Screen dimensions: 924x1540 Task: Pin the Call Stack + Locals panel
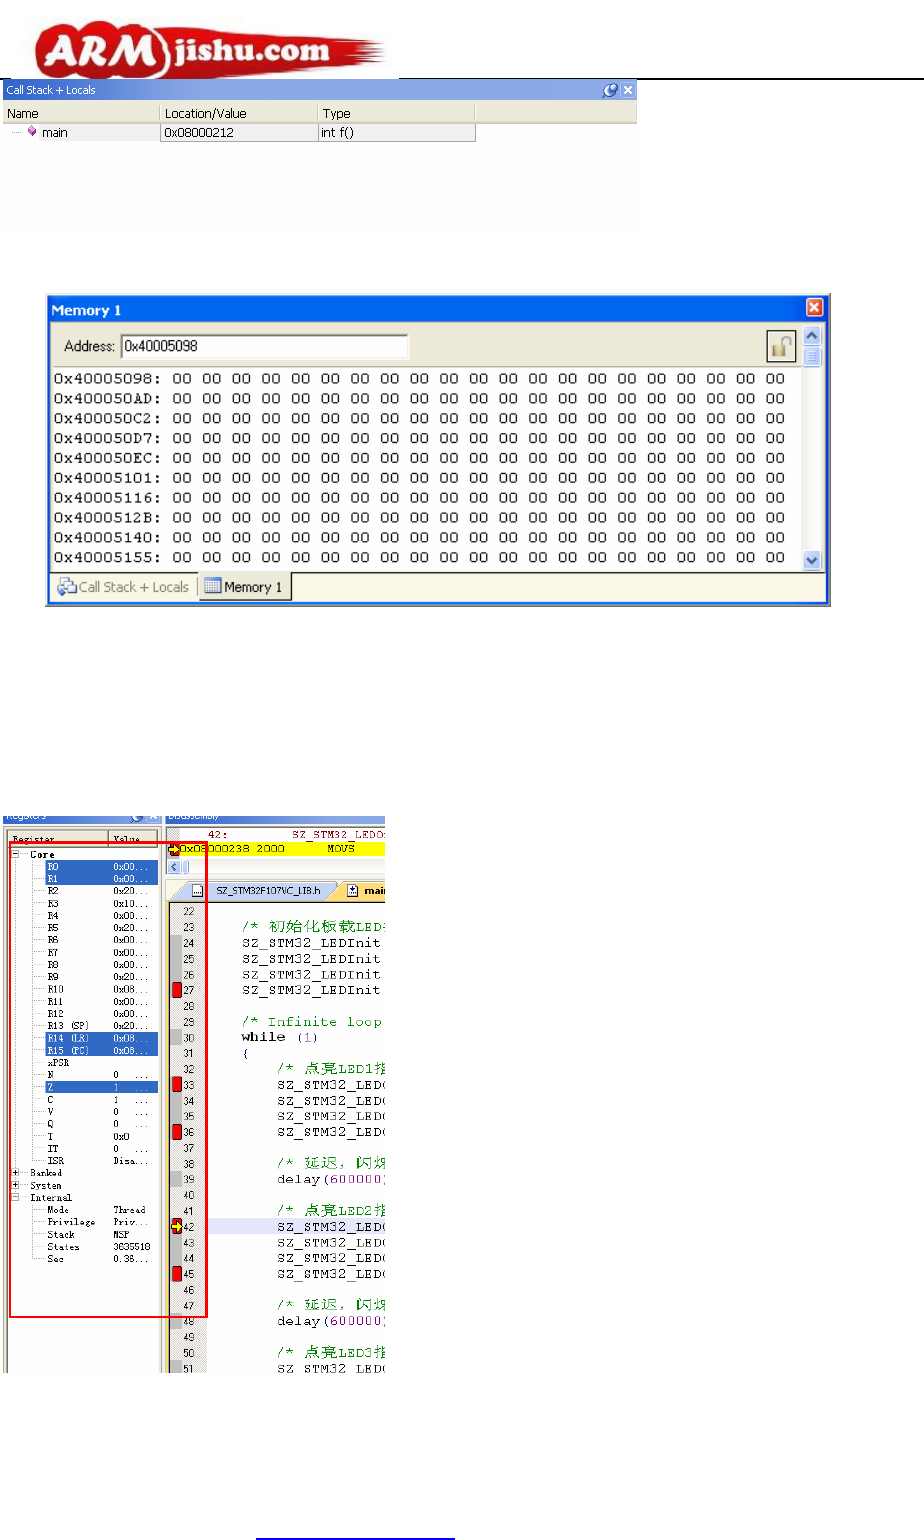[610, 90]
